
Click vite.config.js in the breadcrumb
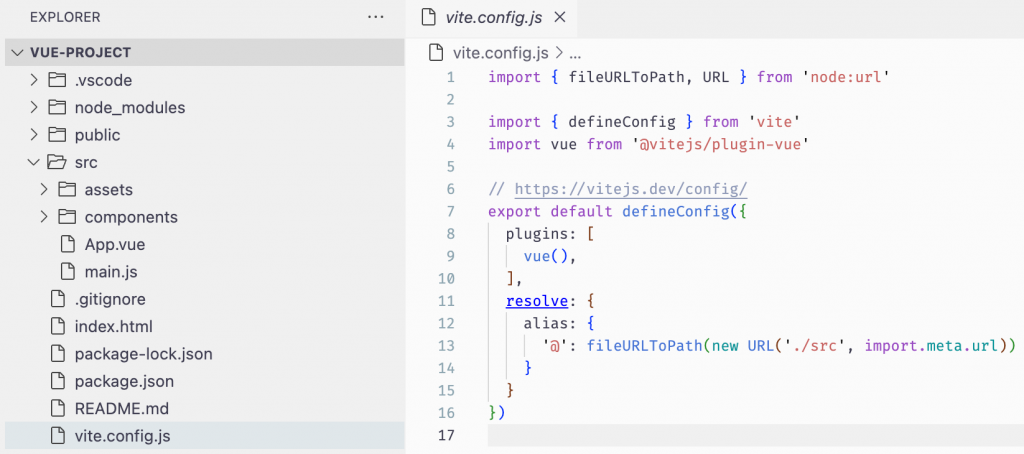[500, 53]
